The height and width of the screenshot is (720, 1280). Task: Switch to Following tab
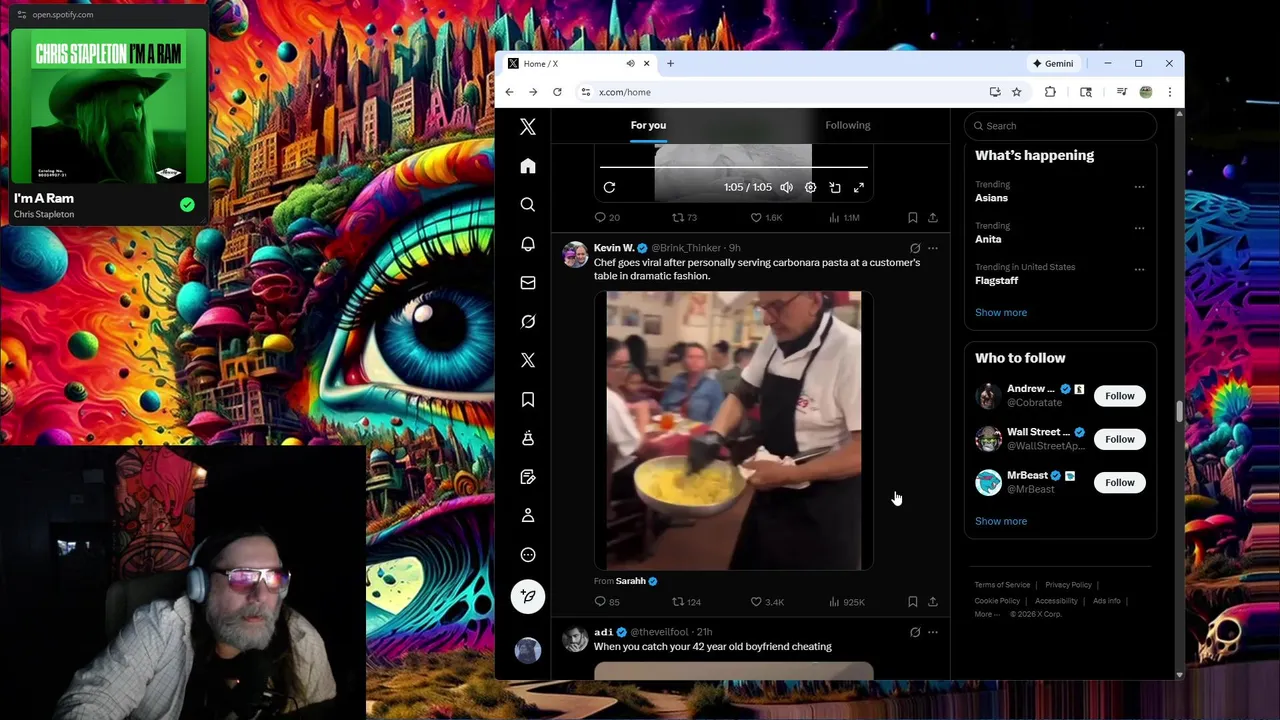pos(848,125)
